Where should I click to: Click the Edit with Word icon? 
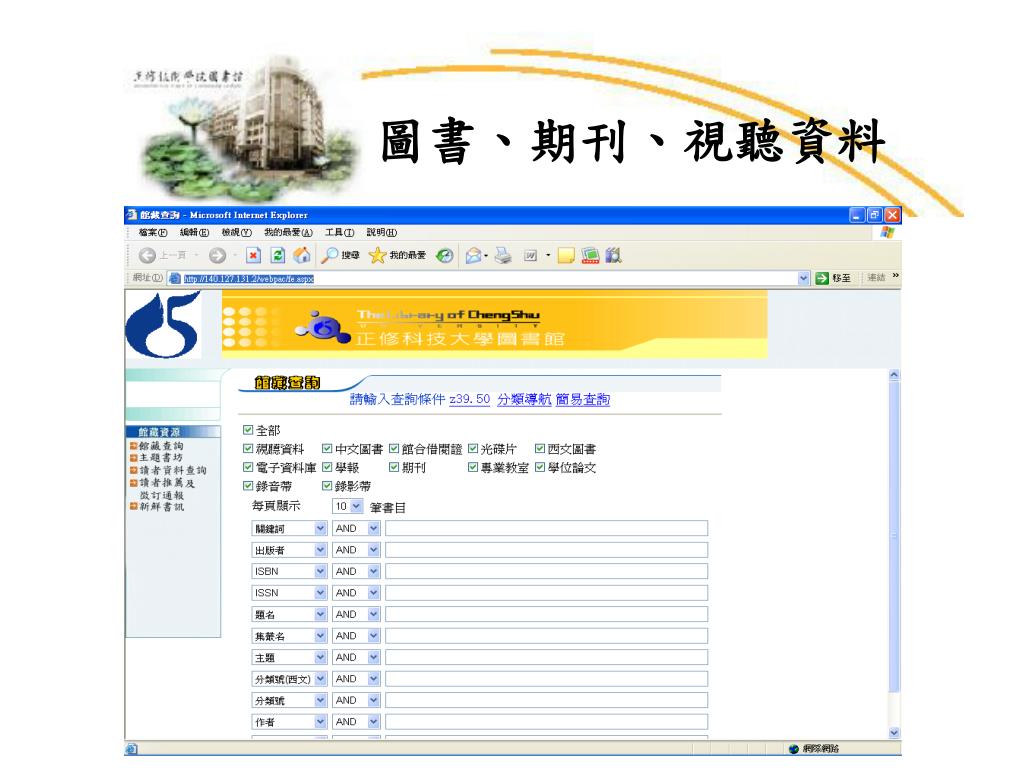click(530, 255)
